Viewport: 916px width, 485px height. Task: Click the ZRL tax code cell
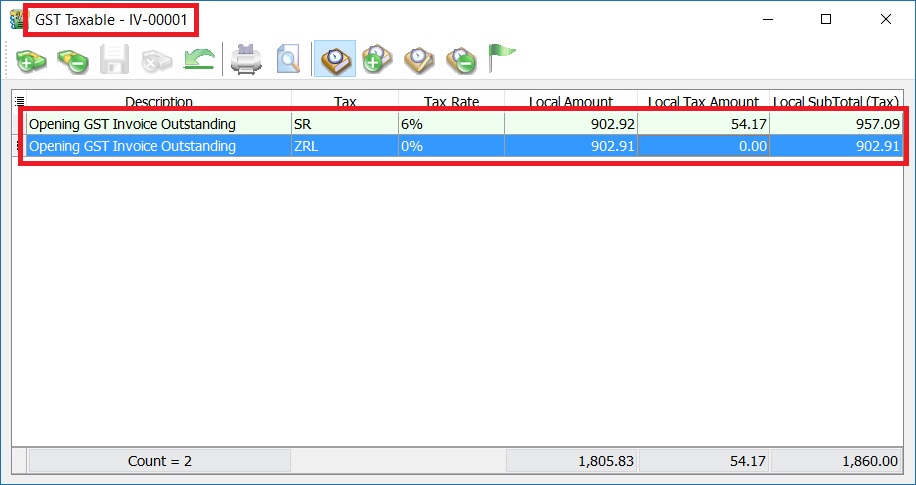(345, 146)
